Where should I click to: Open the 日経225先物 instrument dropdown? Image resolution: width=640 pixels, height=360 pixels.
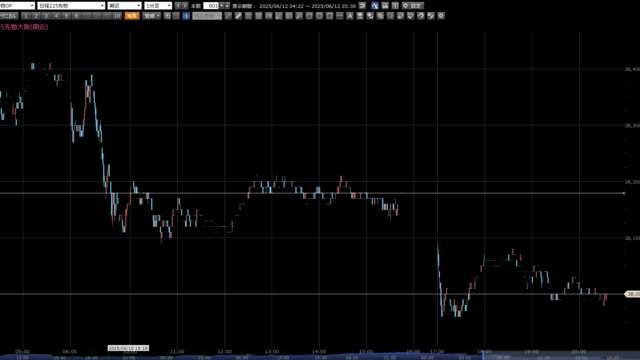[x=71, y=6]
